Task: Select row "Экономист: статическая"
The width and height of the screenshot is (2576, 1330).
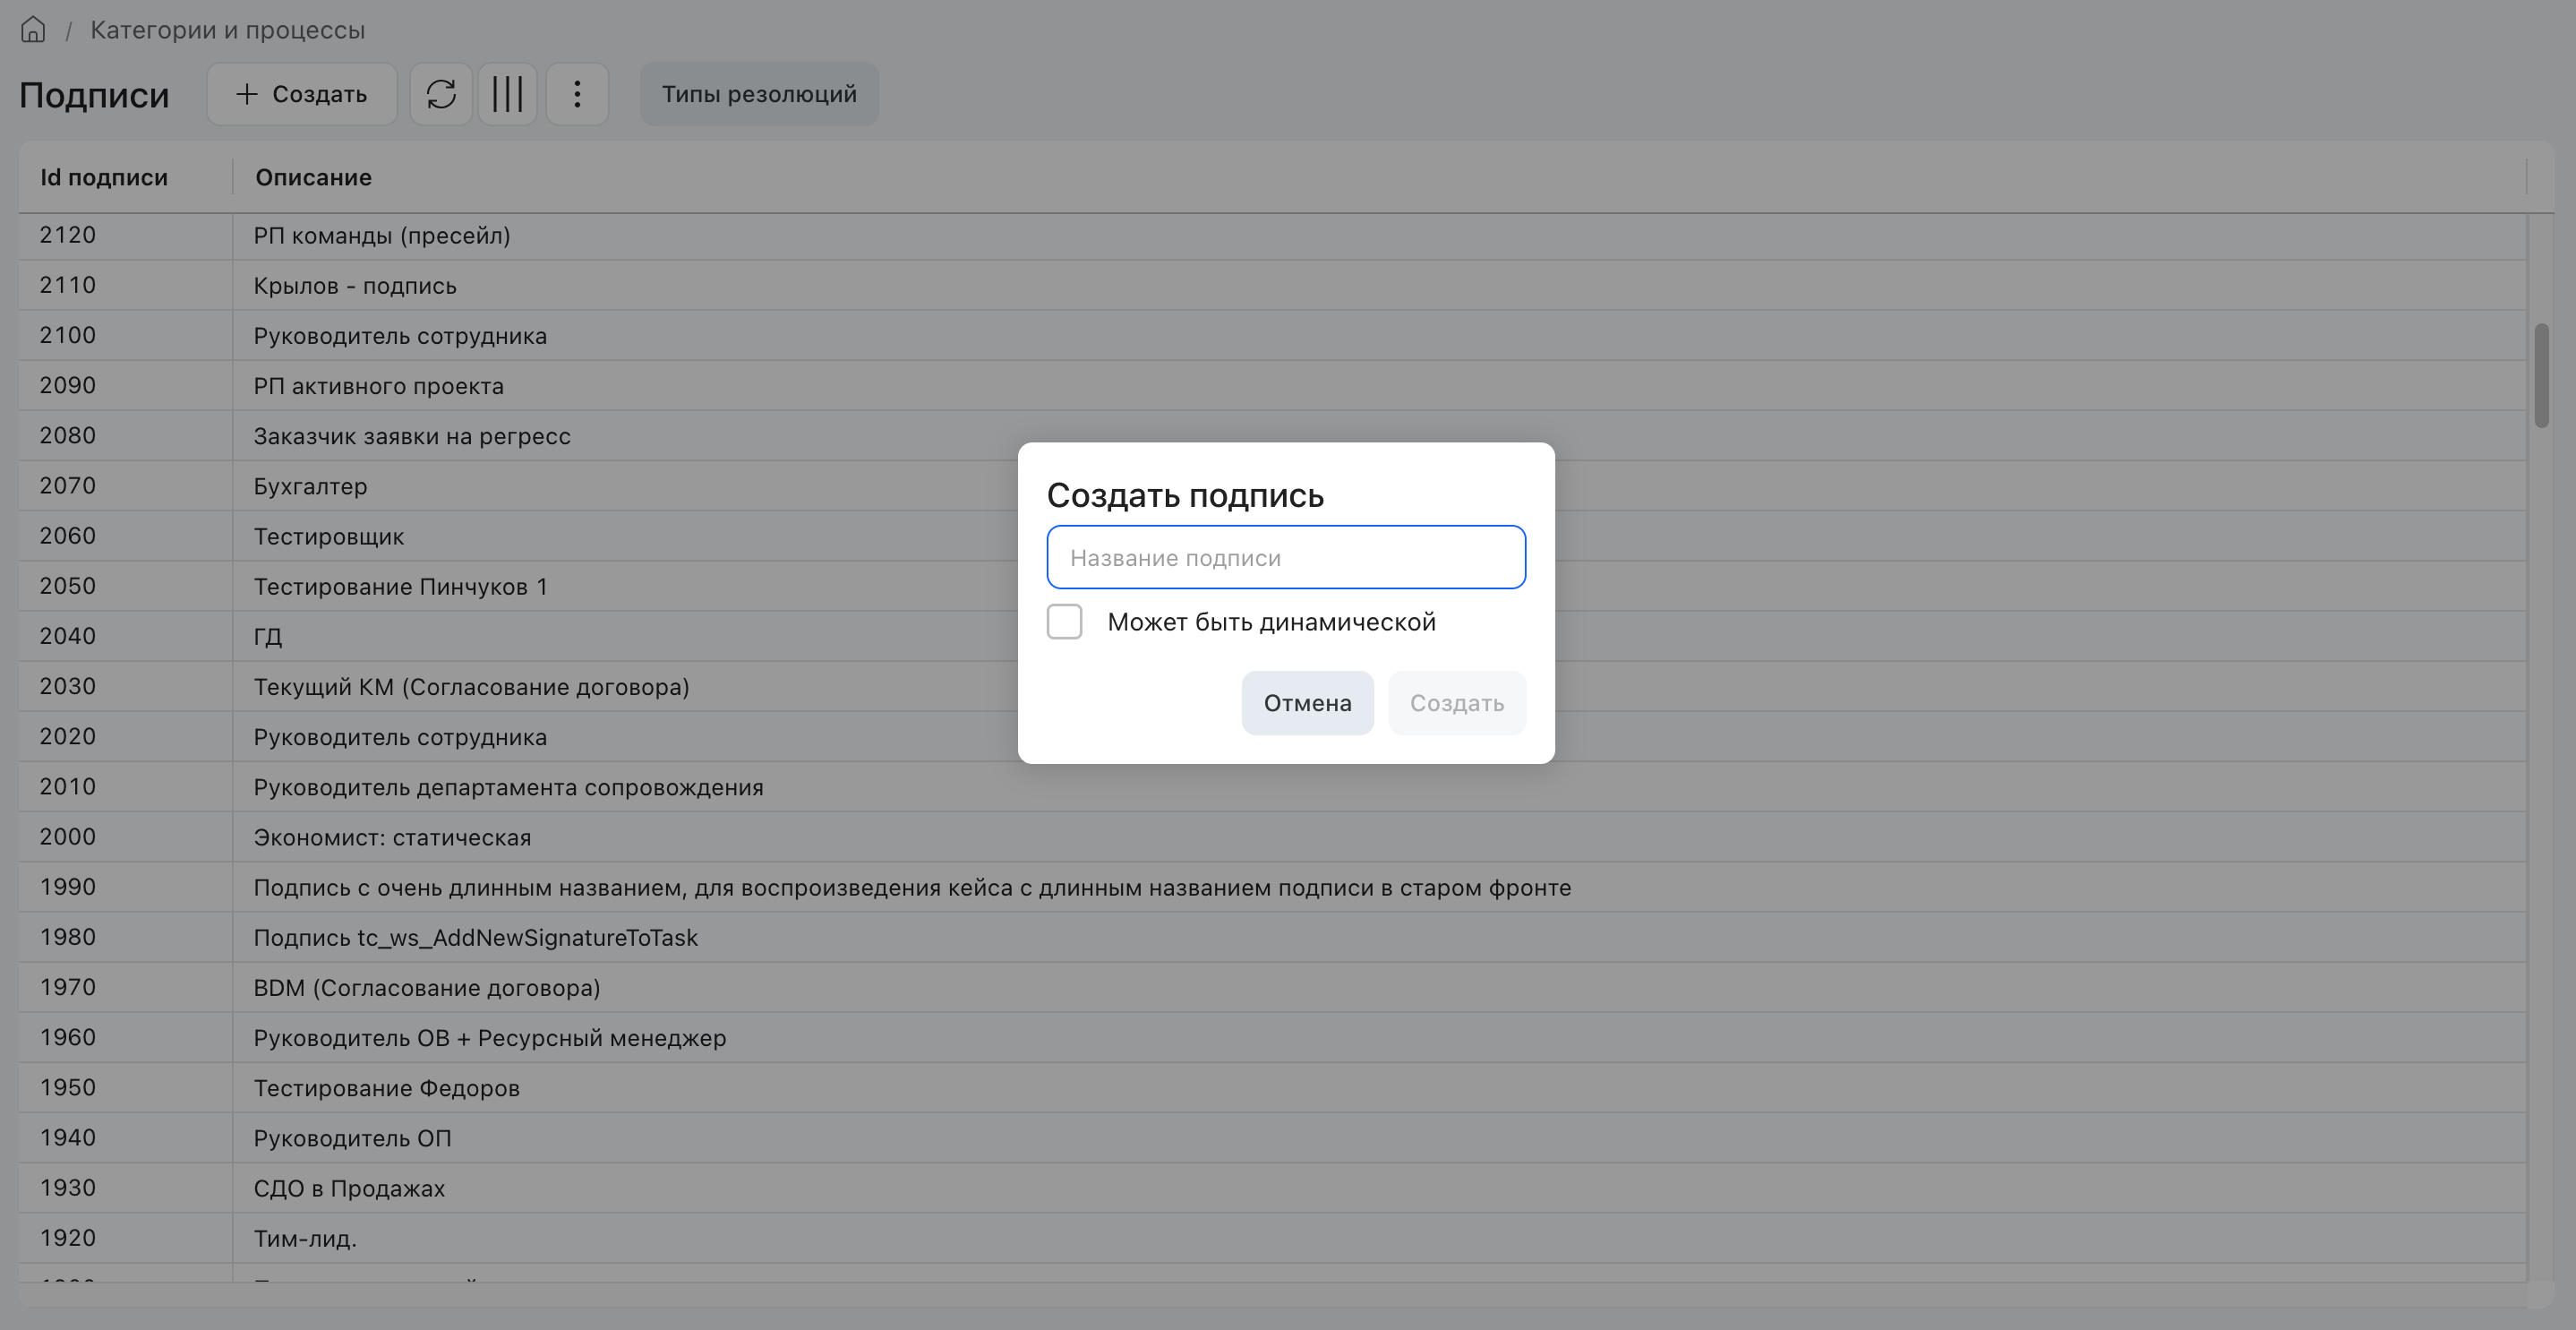Action: [x=1272, y=836]
